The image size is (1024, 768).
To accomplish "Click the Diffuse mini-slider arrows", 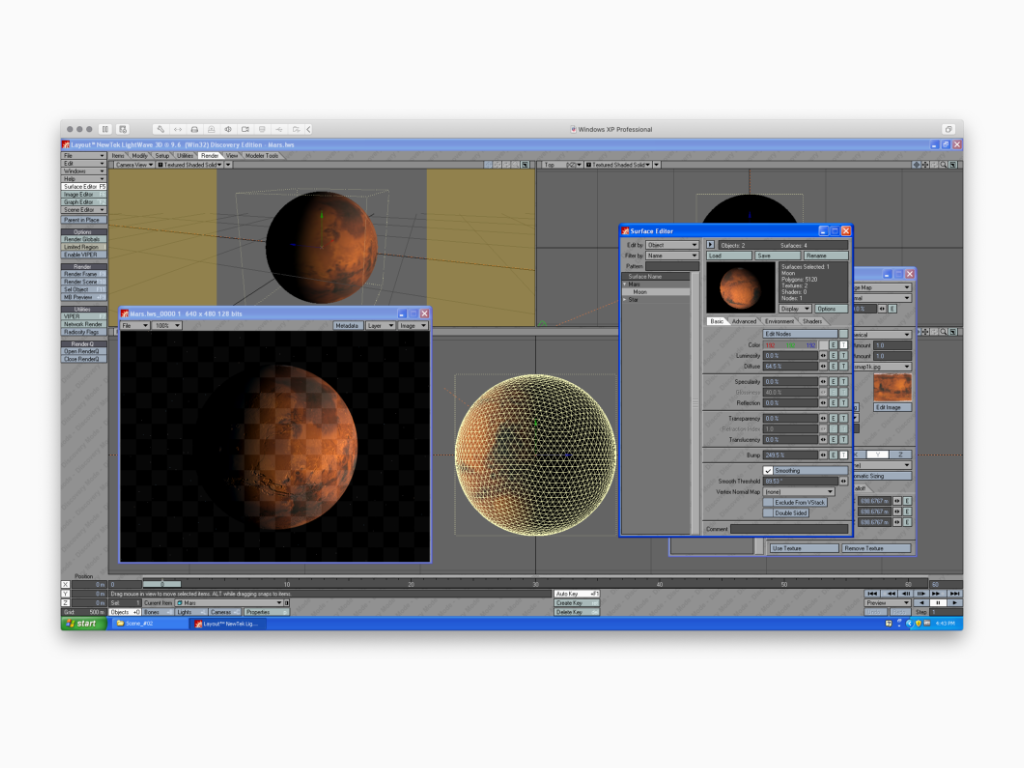I will tap(823, 366).
